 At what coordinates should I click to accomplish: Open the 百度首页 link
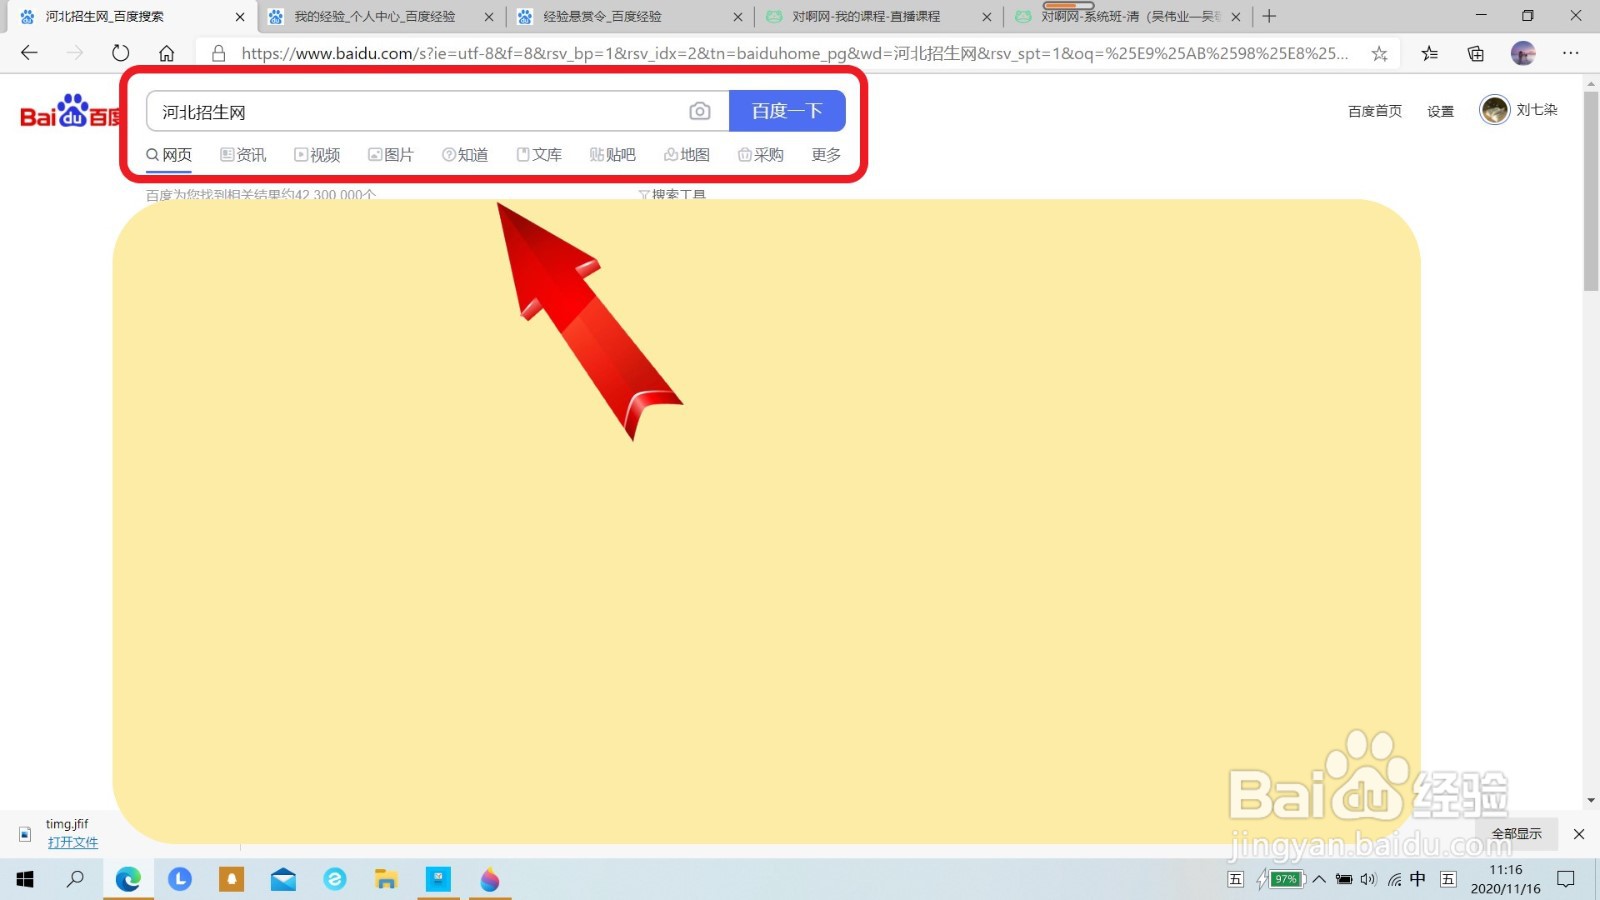[x=1375, y=111]
